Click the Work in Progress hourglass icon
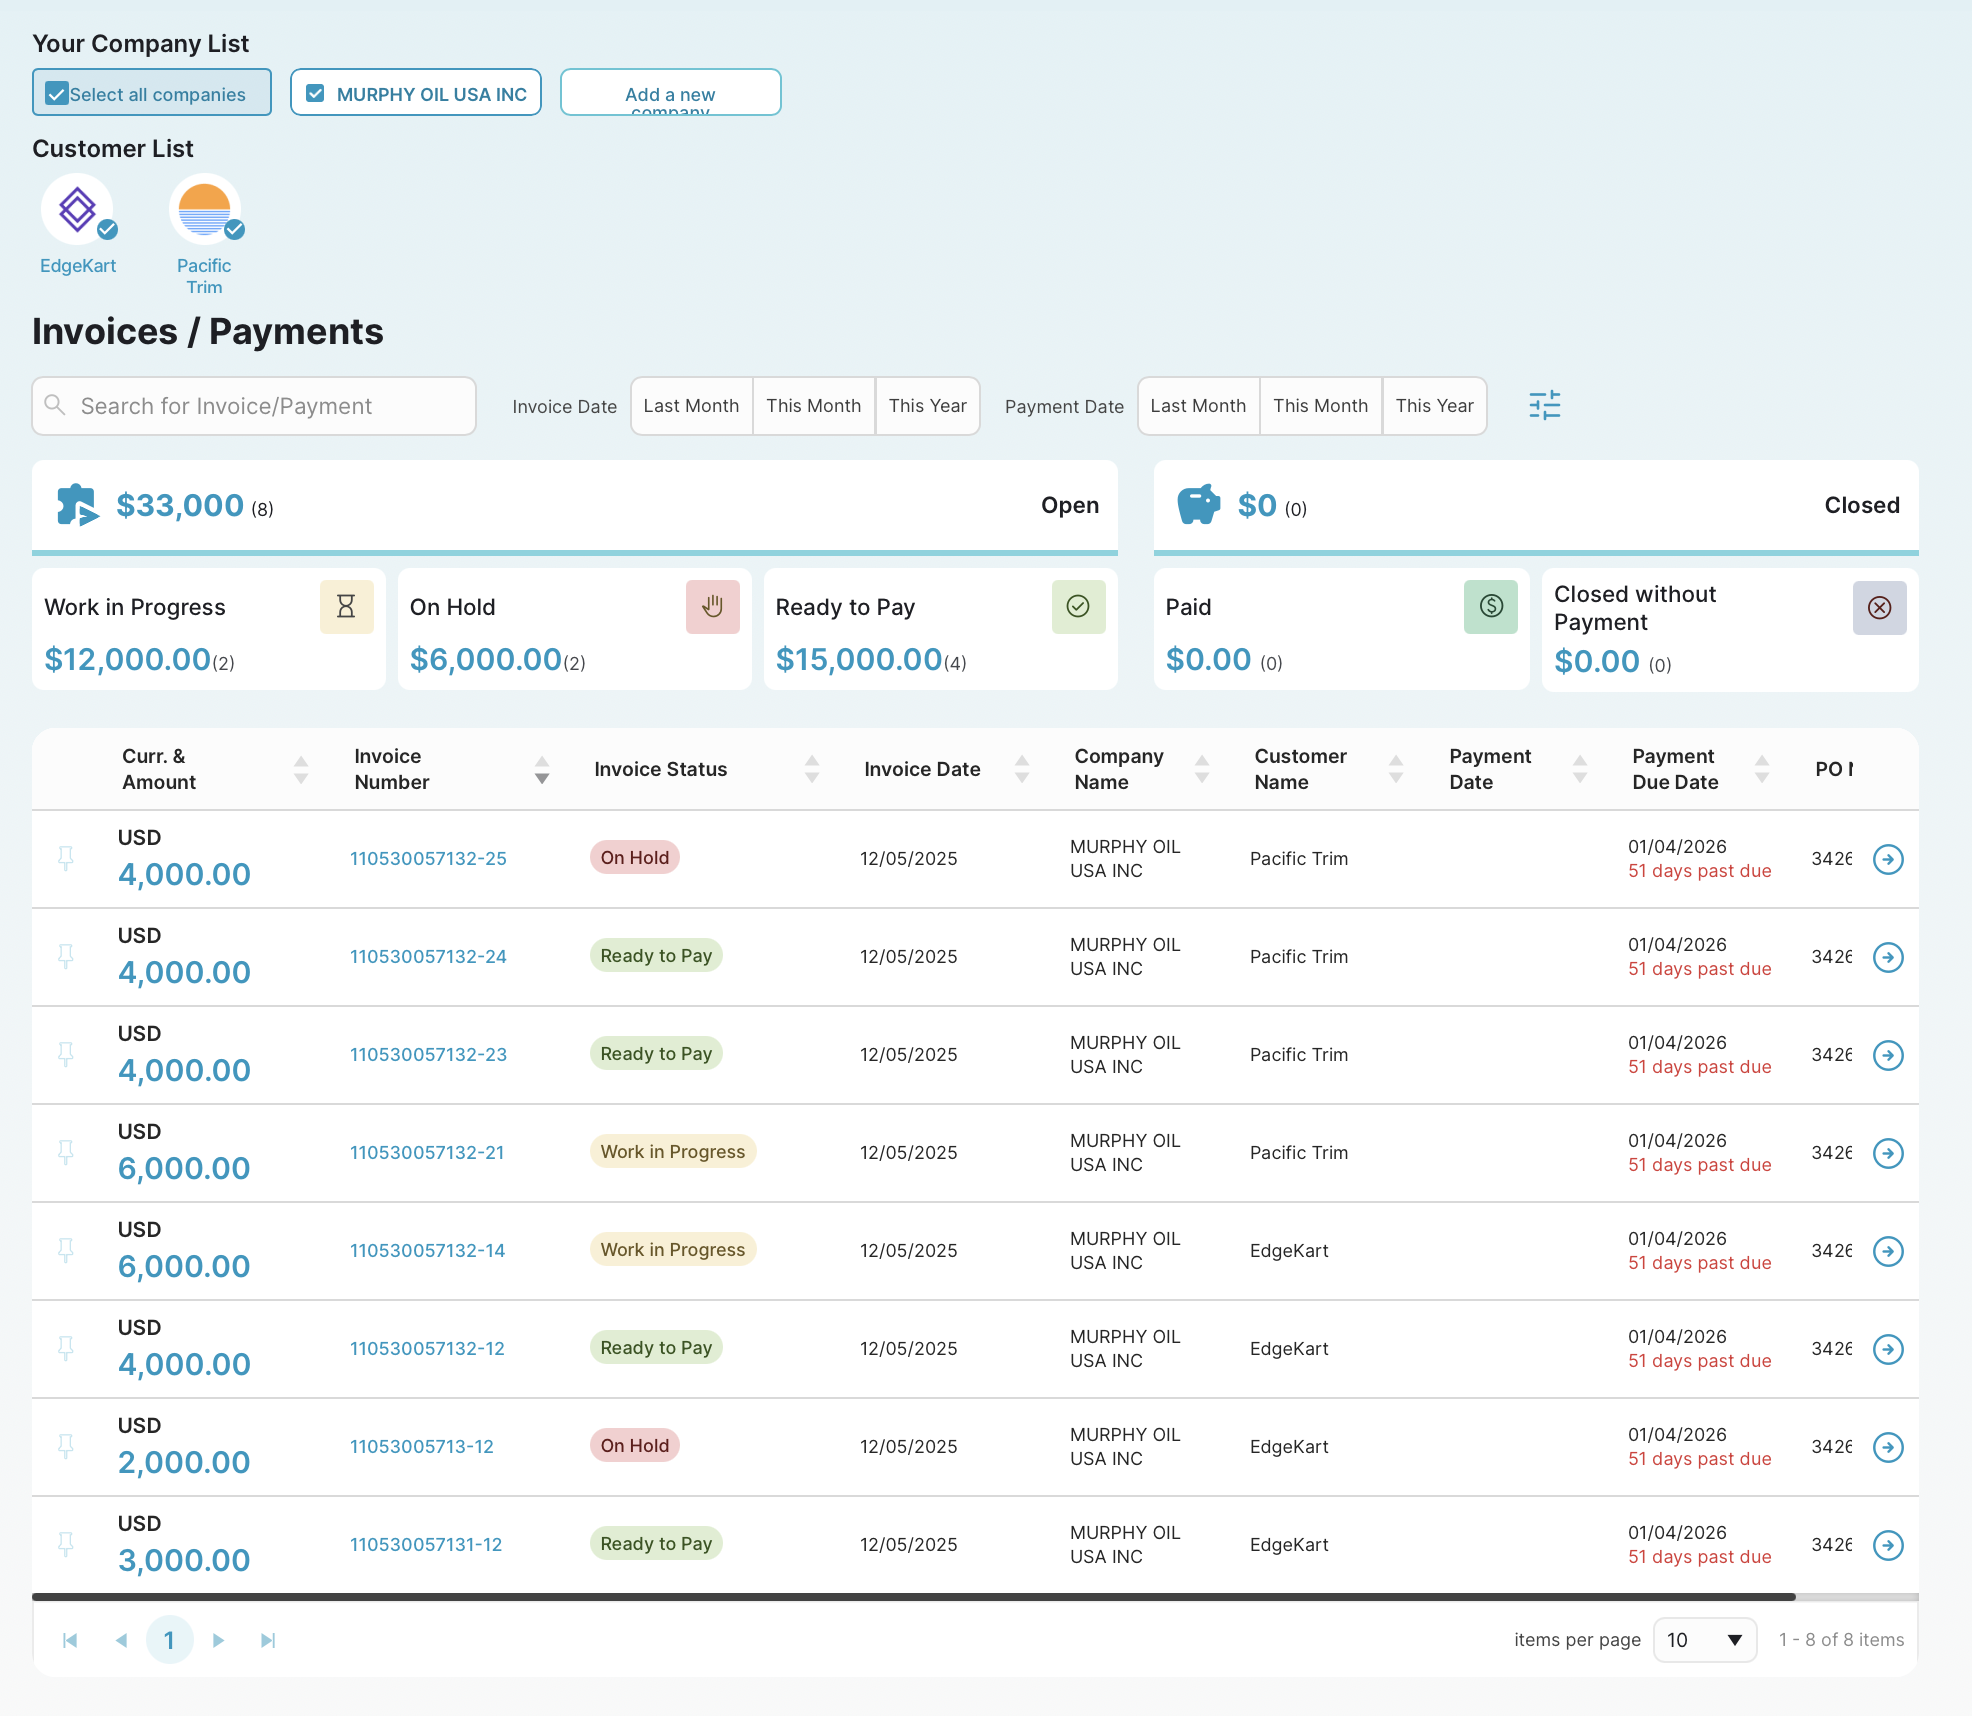 pos(346,607)
